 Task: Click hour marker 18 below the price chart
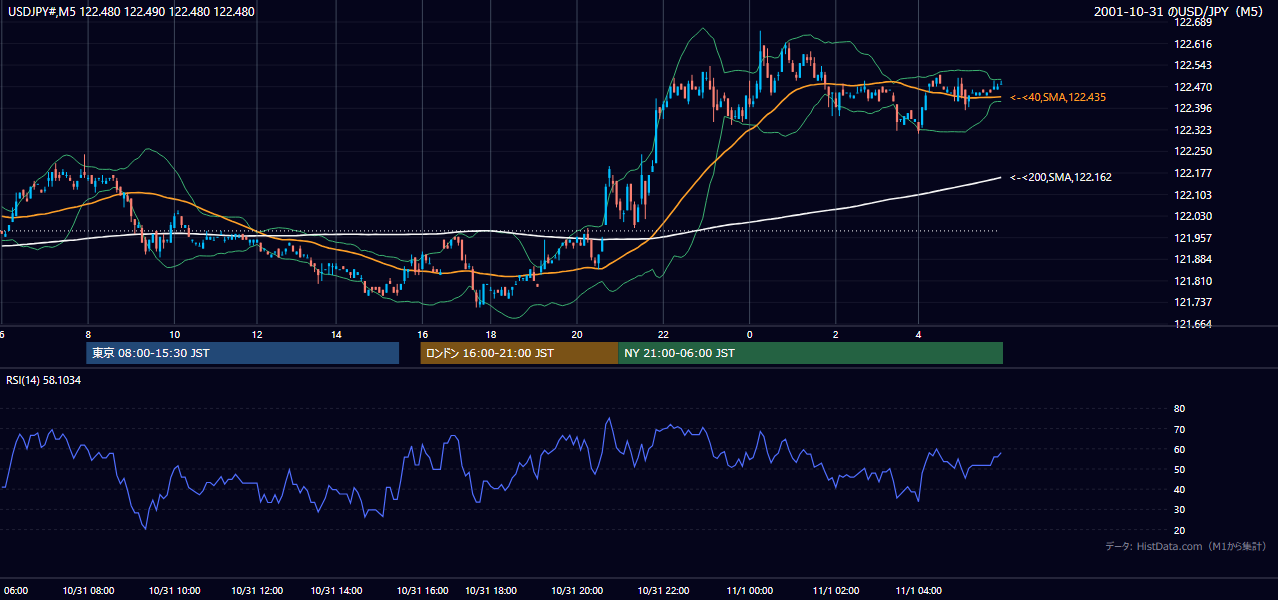pos(491,334)
